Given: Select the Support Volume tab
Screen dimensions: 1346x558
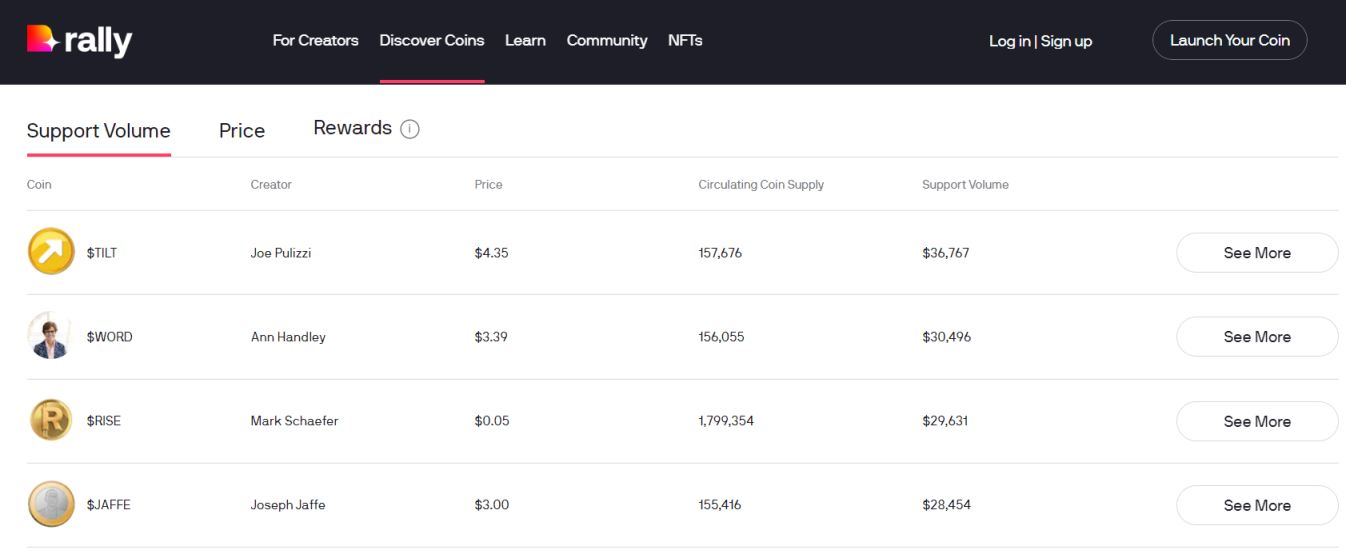Looking at the screenshot, I should click(x=99, y=131).
